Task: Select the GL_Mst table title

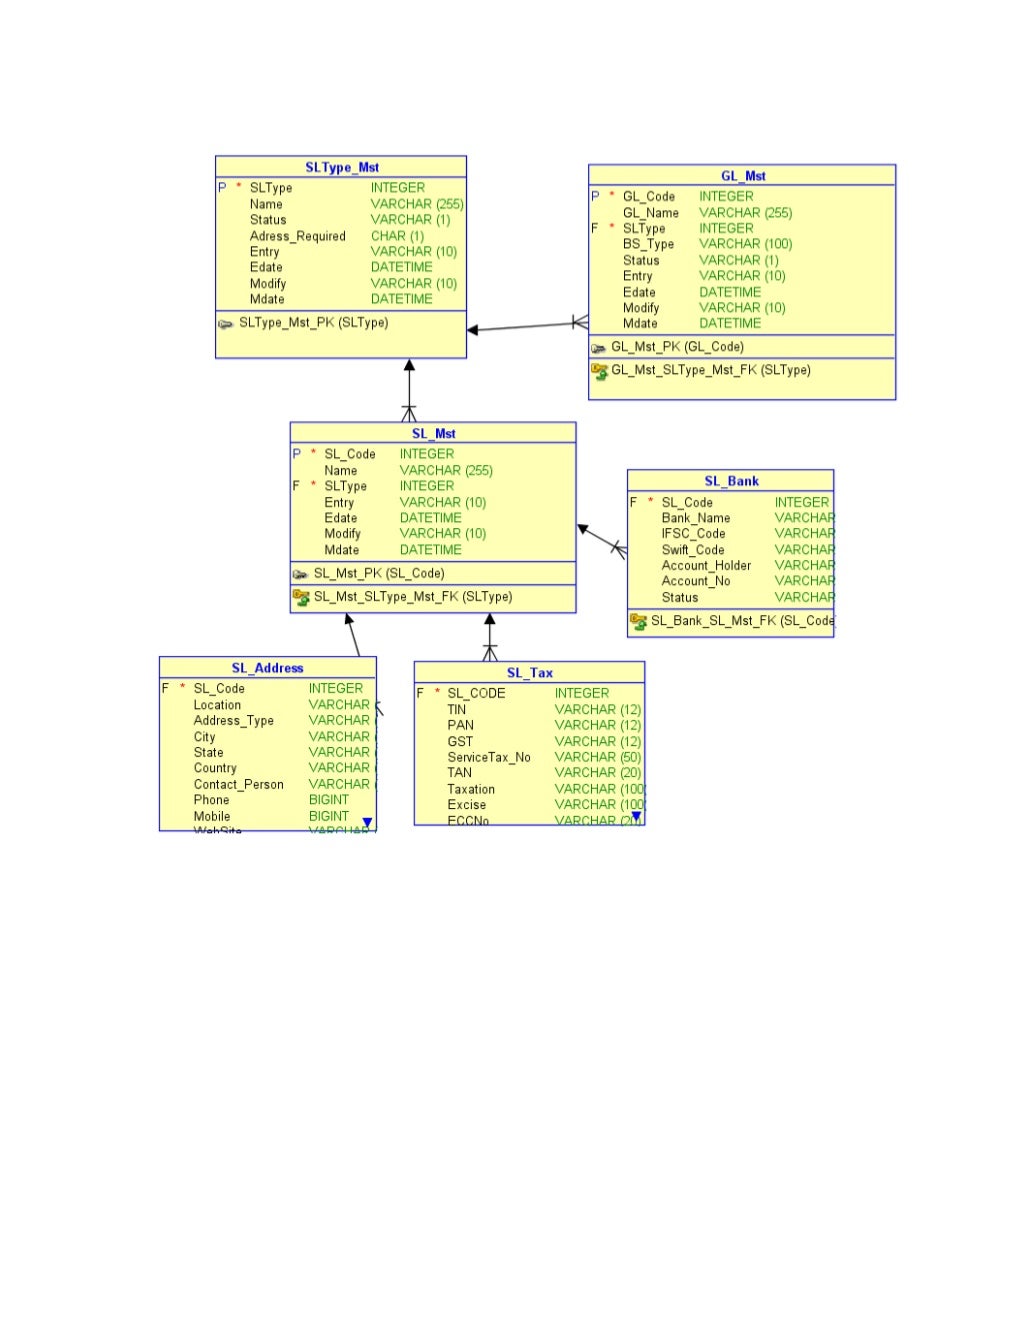Action: point(743,176)
